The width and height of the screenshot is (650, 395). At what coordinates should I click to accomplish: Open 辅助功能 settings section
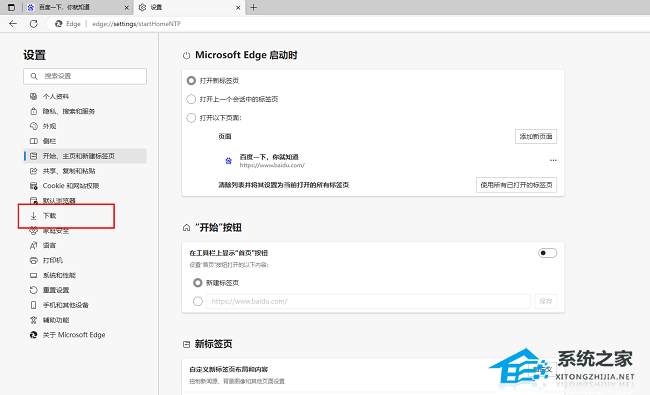pyautogui.click(x=85, y=320)
